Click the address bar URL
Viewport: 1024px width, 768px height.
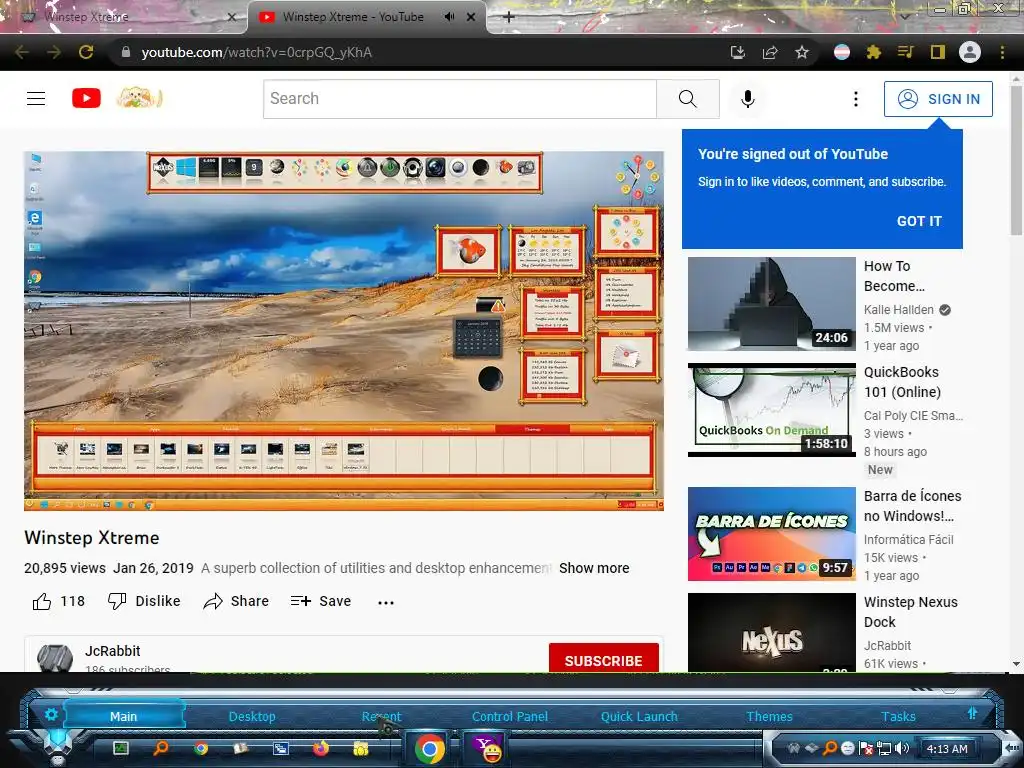[257, 52]
